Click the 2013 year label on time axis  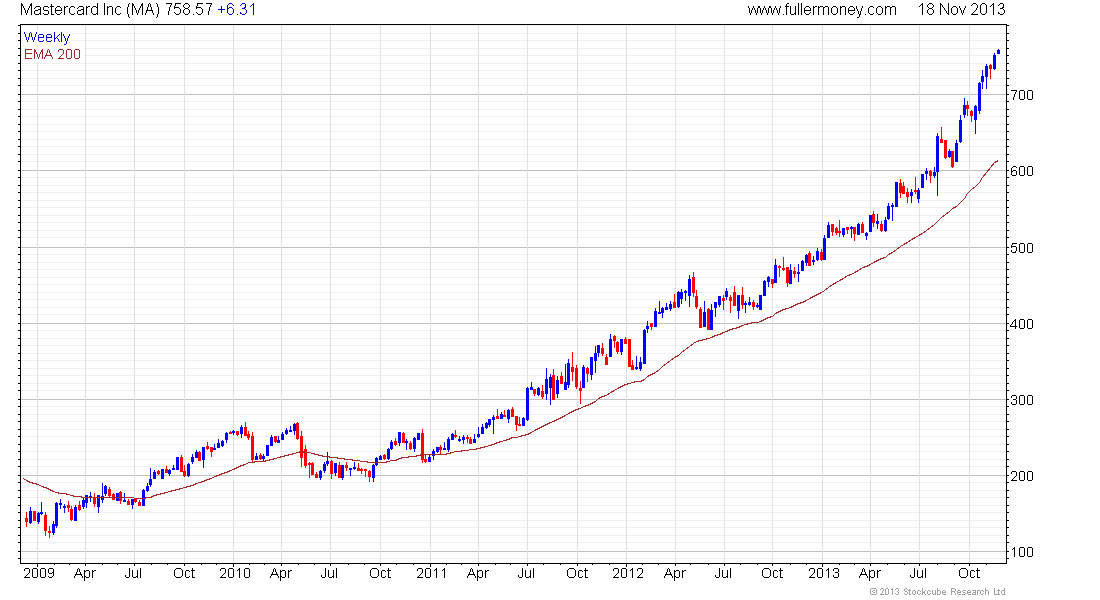pyautogui.click(x=824, y=573)
